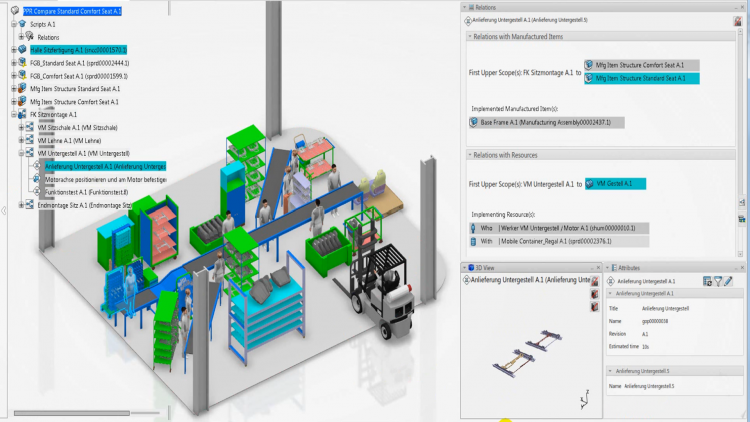Click the refresh table icon in Attributes
Screen dimensions: 750x422
(708, 282)
